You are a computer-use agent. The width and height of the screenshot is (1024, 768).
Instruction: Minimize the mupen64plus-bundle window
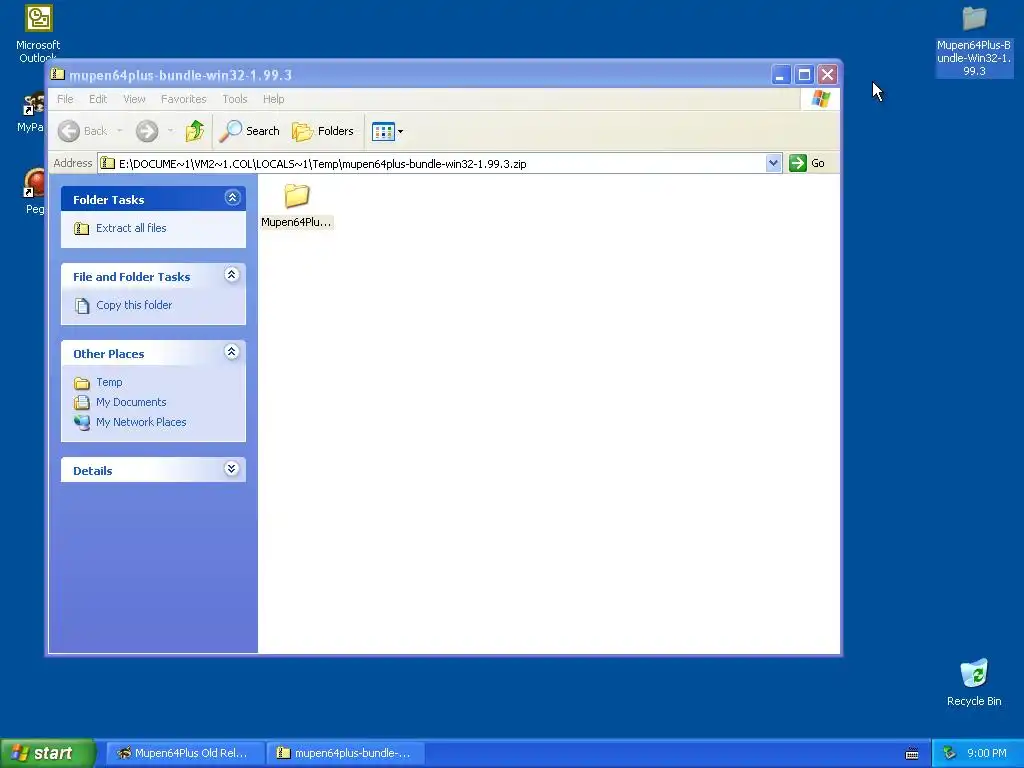780,75
